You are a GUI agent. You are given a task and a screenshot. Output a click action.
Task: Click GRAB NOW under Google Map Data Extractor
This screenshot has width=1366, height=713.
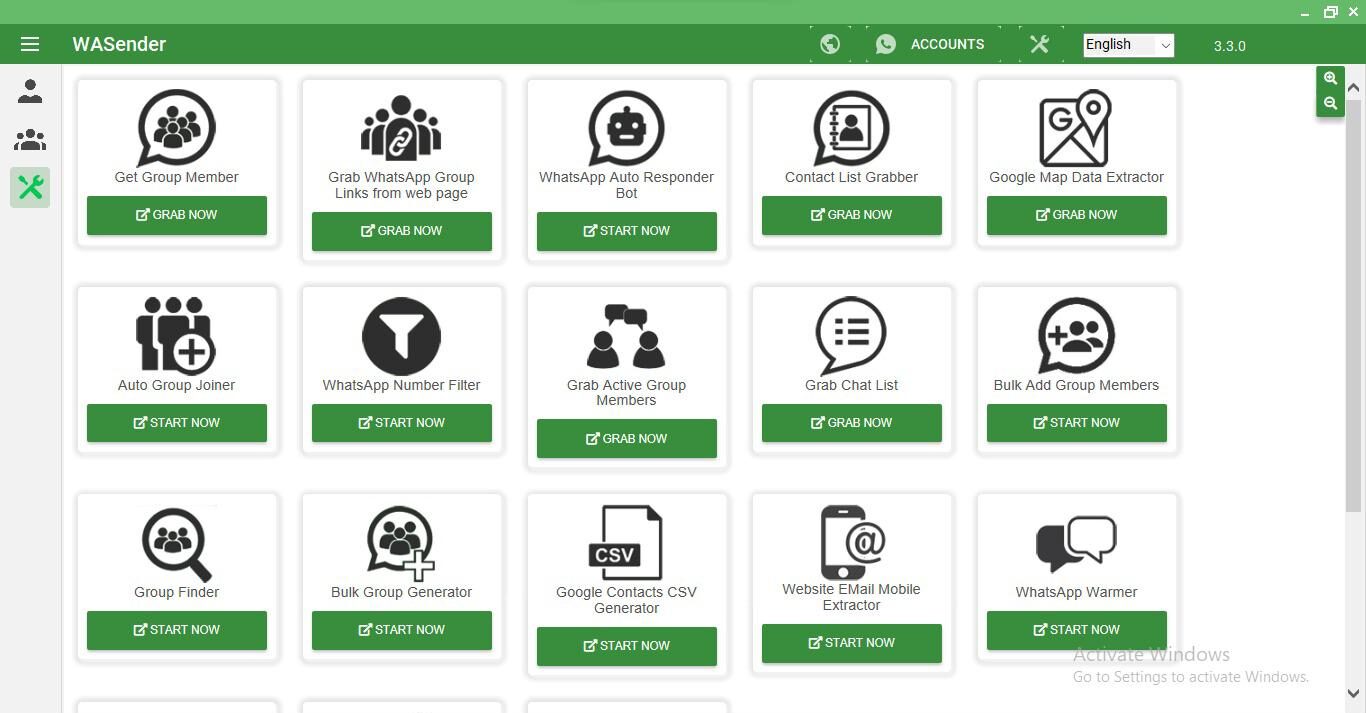tap(1076, 215)
